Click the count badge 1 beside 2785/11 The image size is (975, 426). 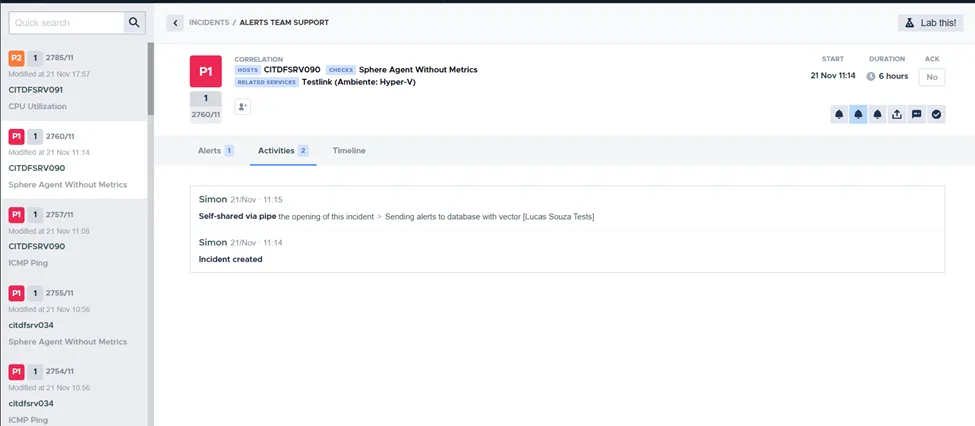point(35,58)
